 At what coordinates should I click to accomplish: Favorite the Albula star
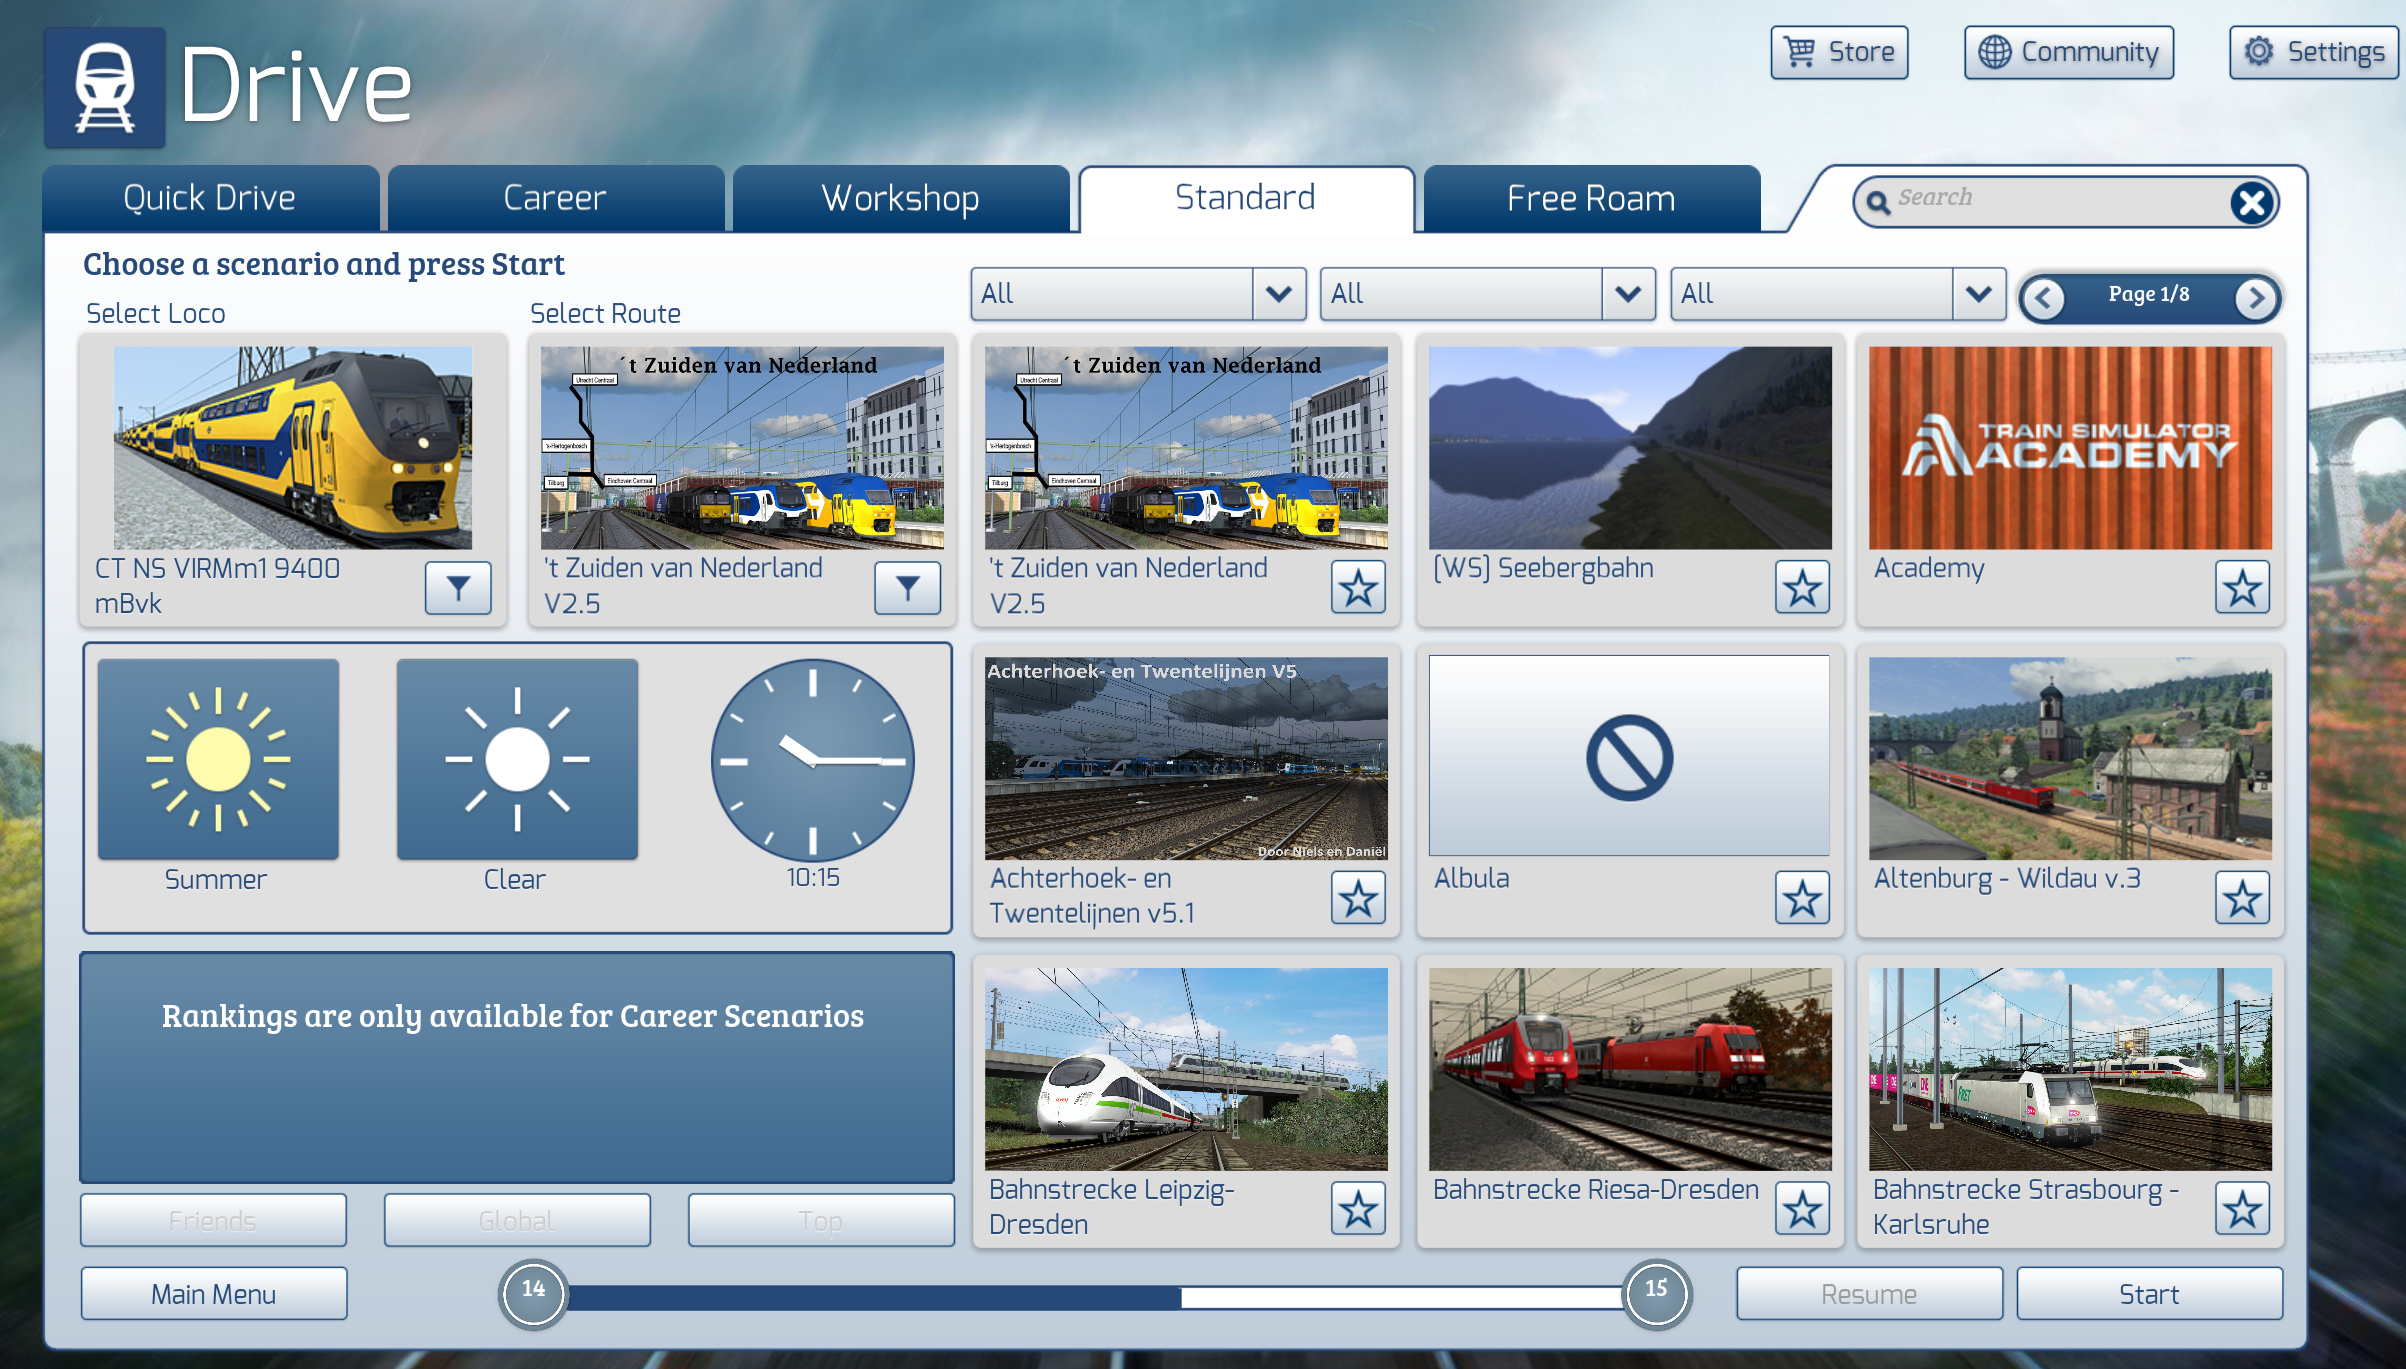1802,898
